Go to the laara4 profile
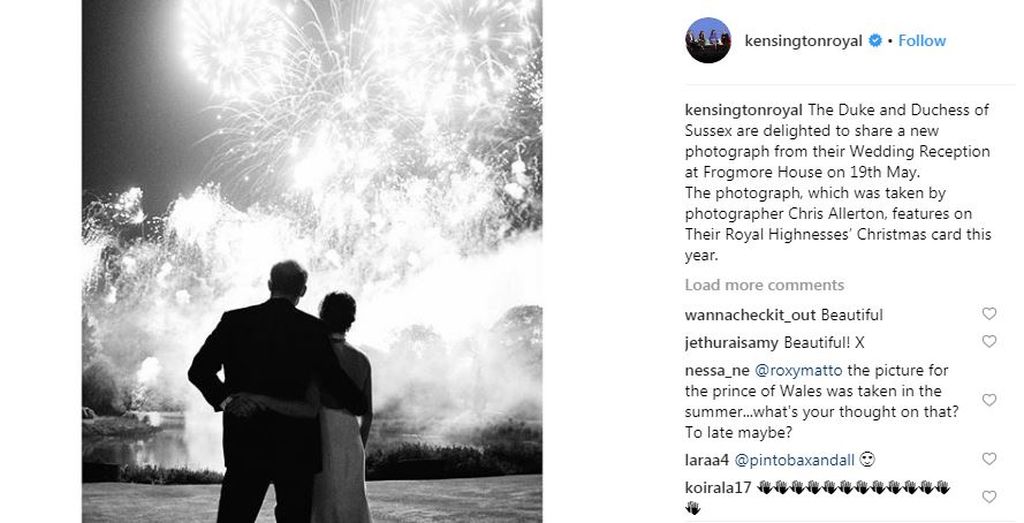This screenshot has width=1024, height=523. (x=707, y=460)
